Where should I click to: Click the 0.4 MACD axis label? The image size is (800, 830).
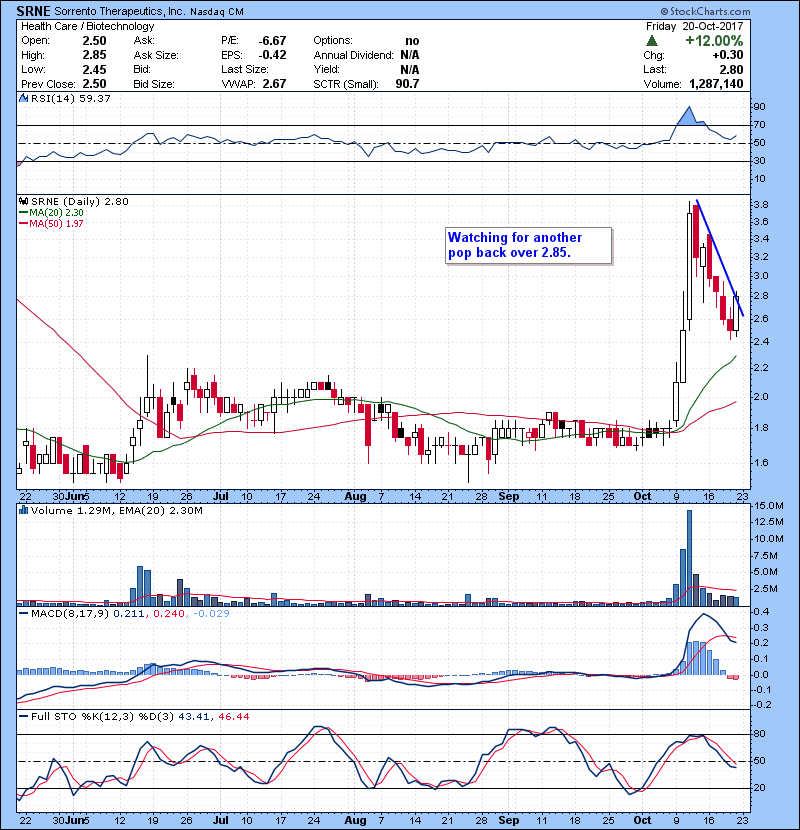(761, 612)
